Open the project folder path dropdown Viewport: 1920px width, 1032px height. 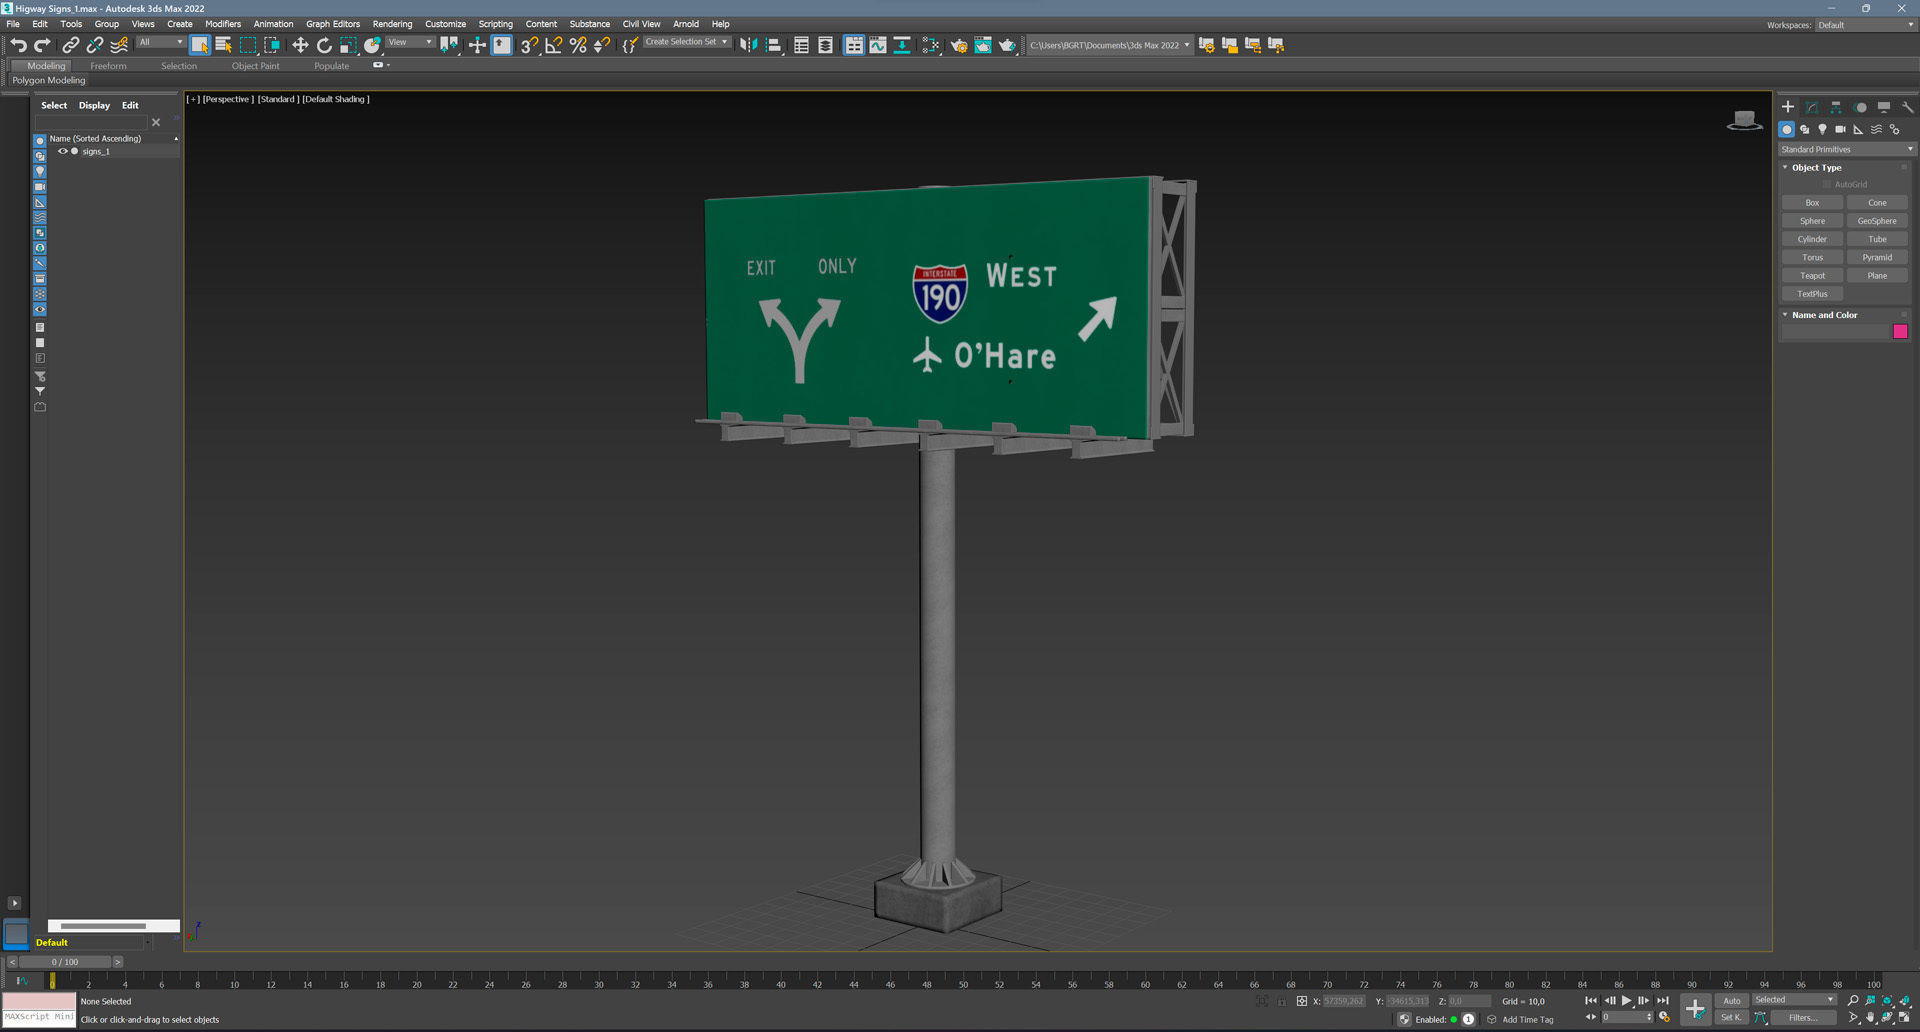click(x=1109, y=45)
